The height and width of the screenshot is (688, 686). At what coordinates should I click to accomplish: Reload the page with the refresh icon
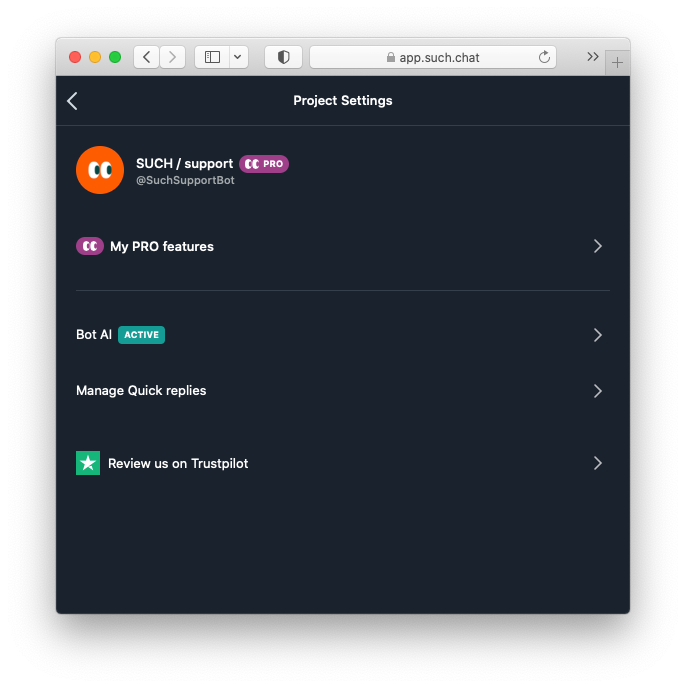click(x=544, y=57)
